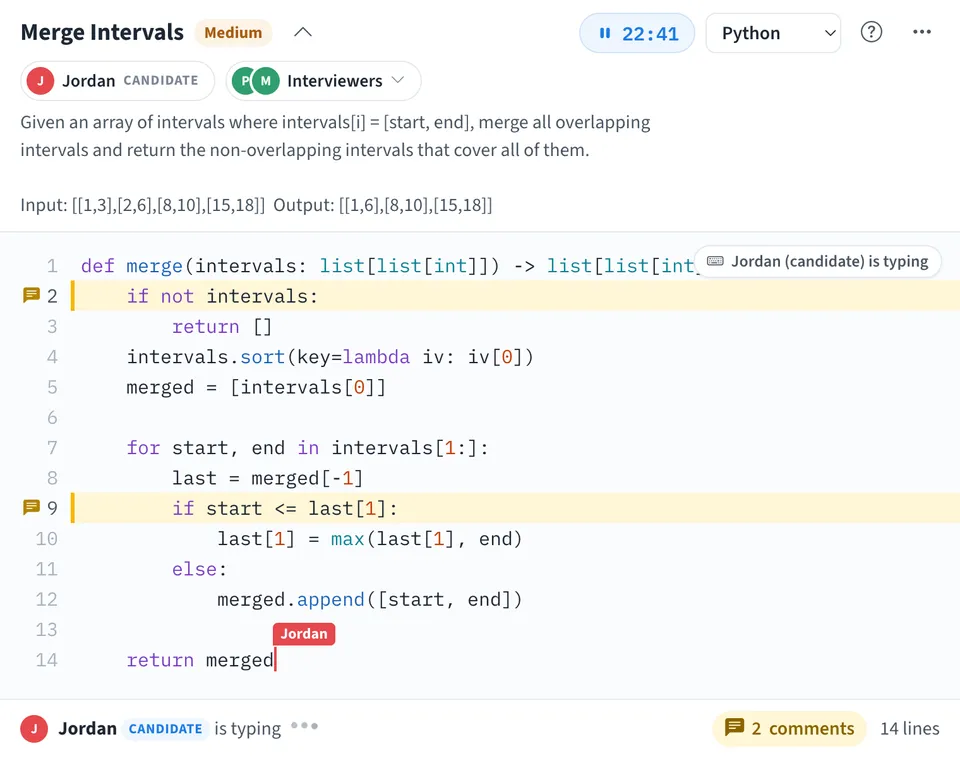
Task: Open Jordan candidate participant chip
Action: click(x=118, y=81)
